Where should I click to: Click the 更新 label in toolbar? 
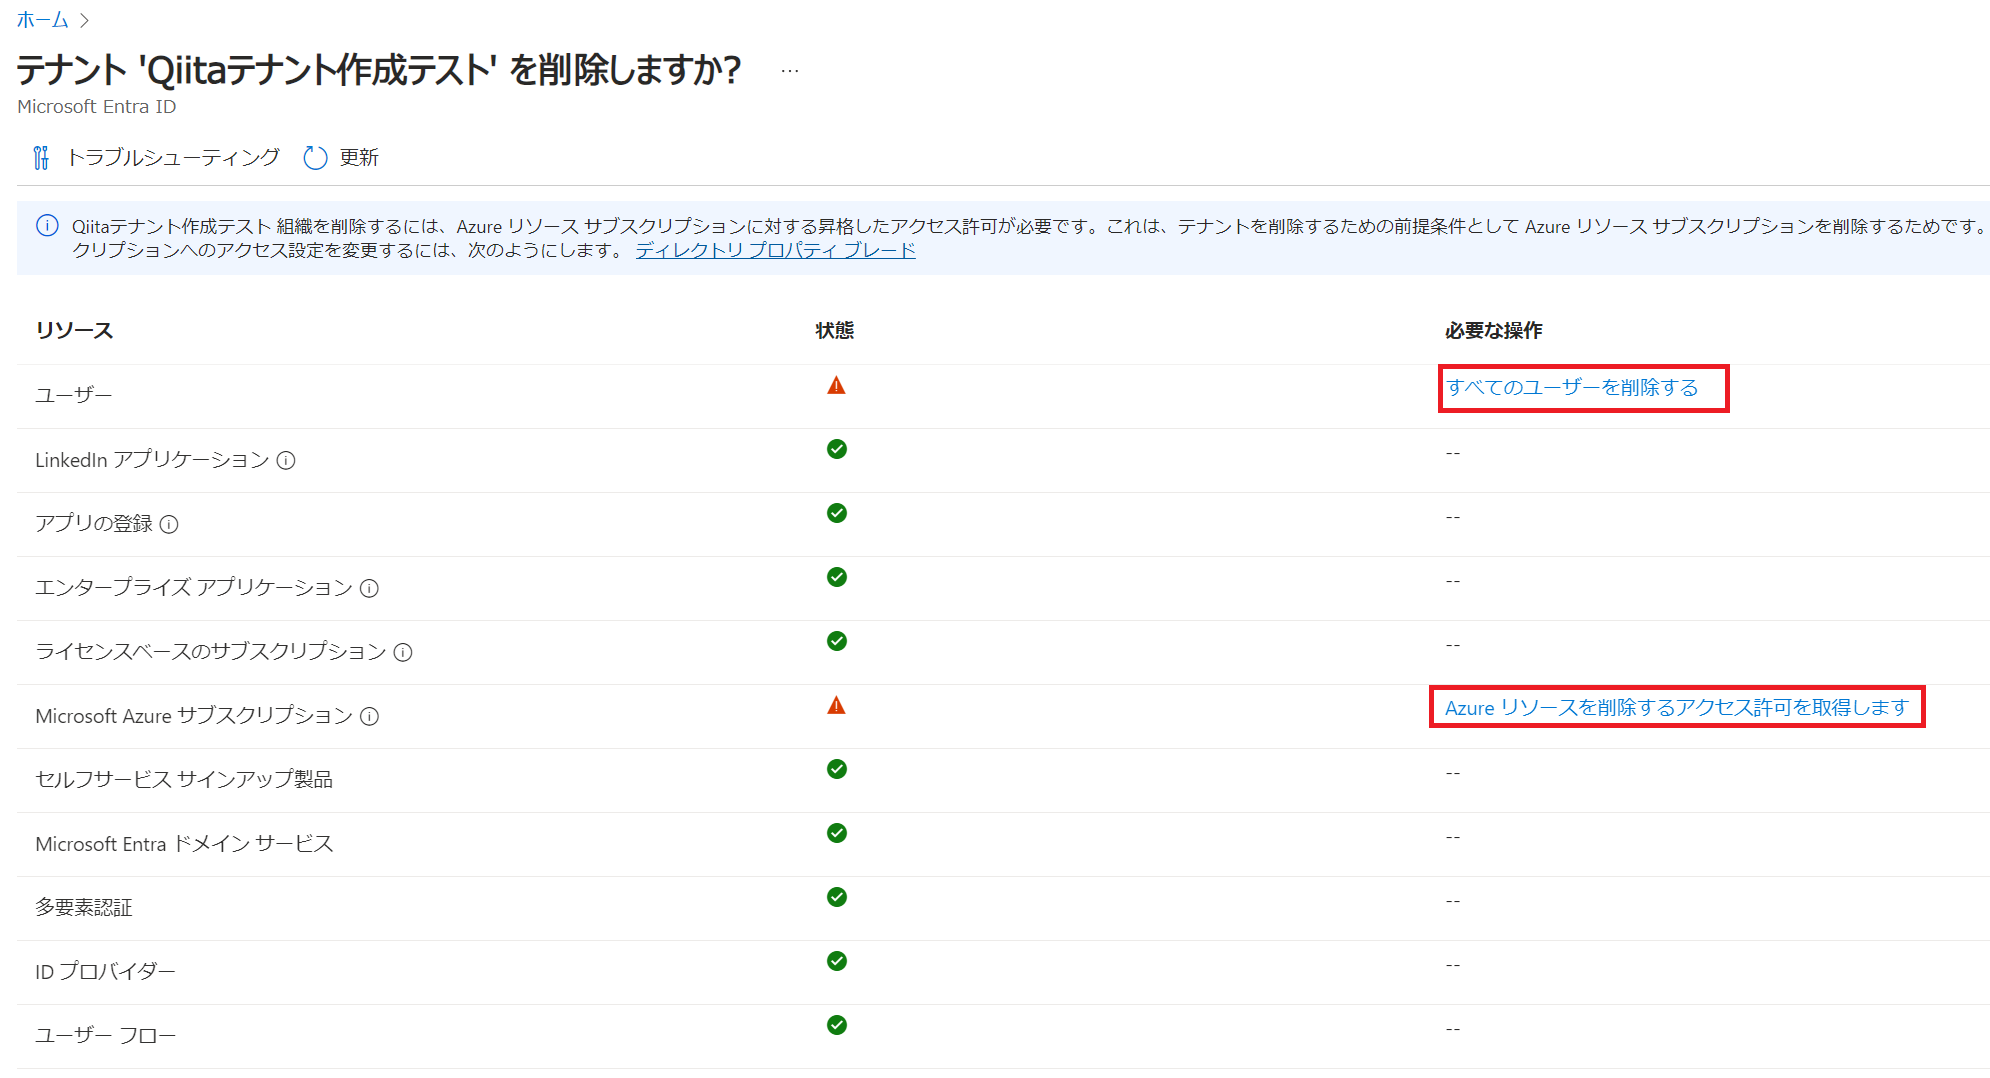(x=359, y=157)
